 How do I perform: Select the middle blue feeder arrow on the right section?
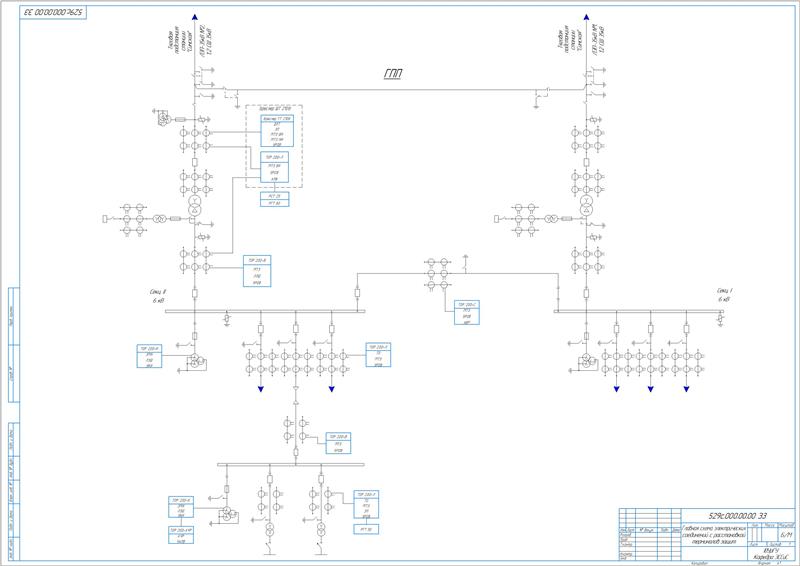651,389
